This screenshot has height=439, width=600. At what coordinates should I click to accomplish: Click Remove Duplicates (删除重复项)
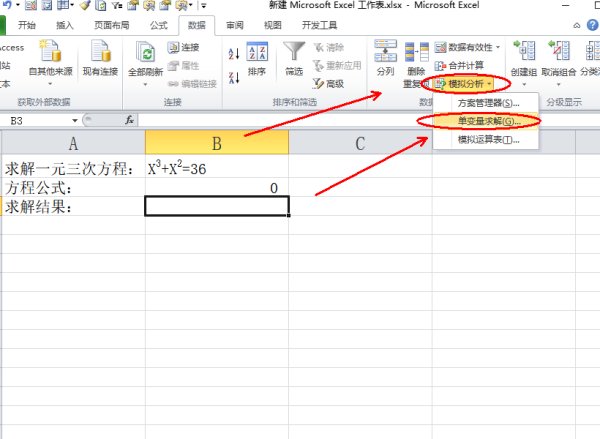click(416, 64)
